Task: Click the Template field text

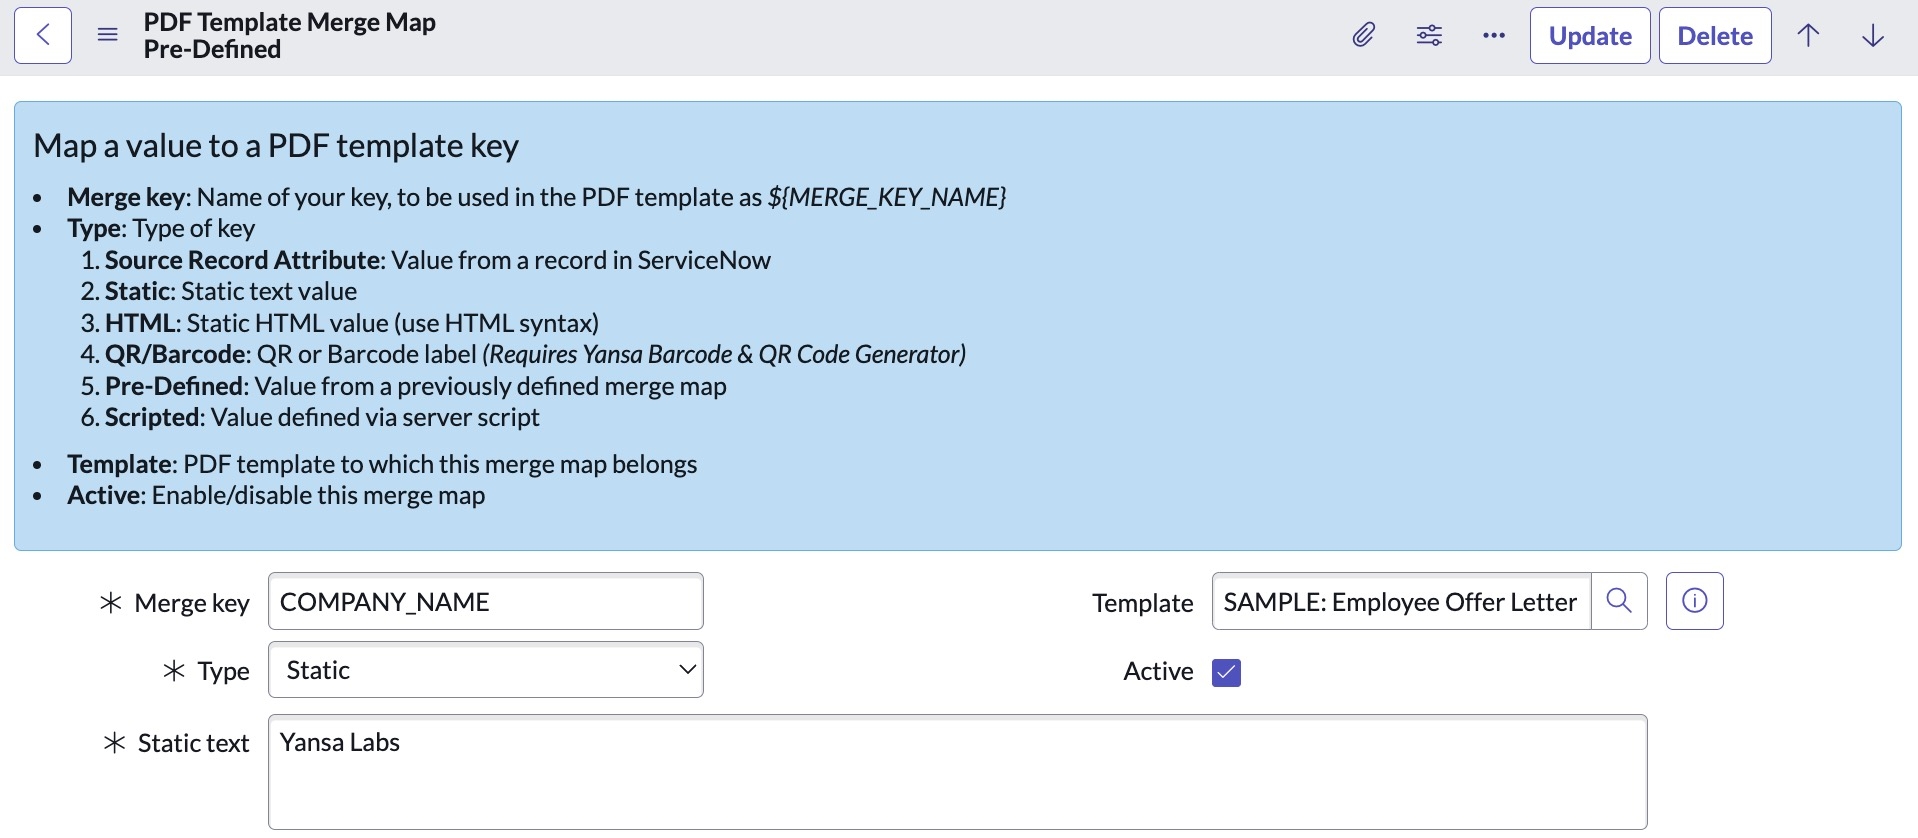Action: point(1400,602)
